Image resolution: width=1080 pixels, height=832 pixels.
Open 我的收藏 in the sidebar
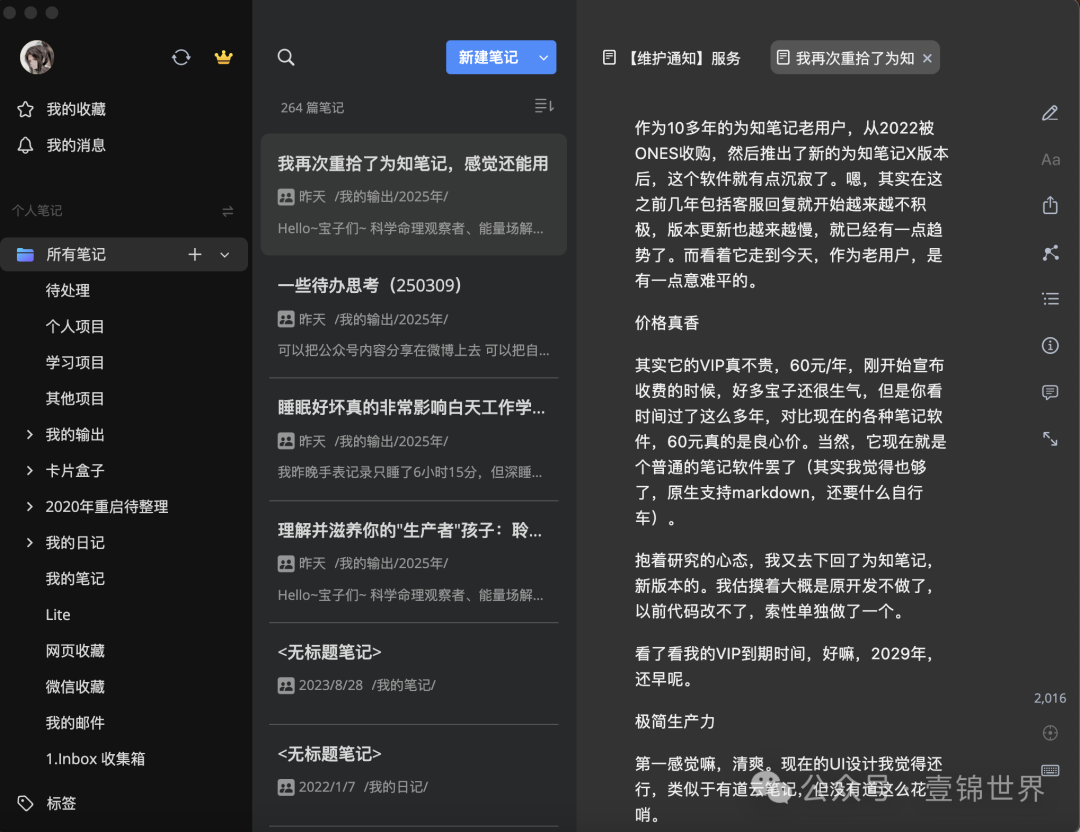pyautogui.click(x=76, y=109)
